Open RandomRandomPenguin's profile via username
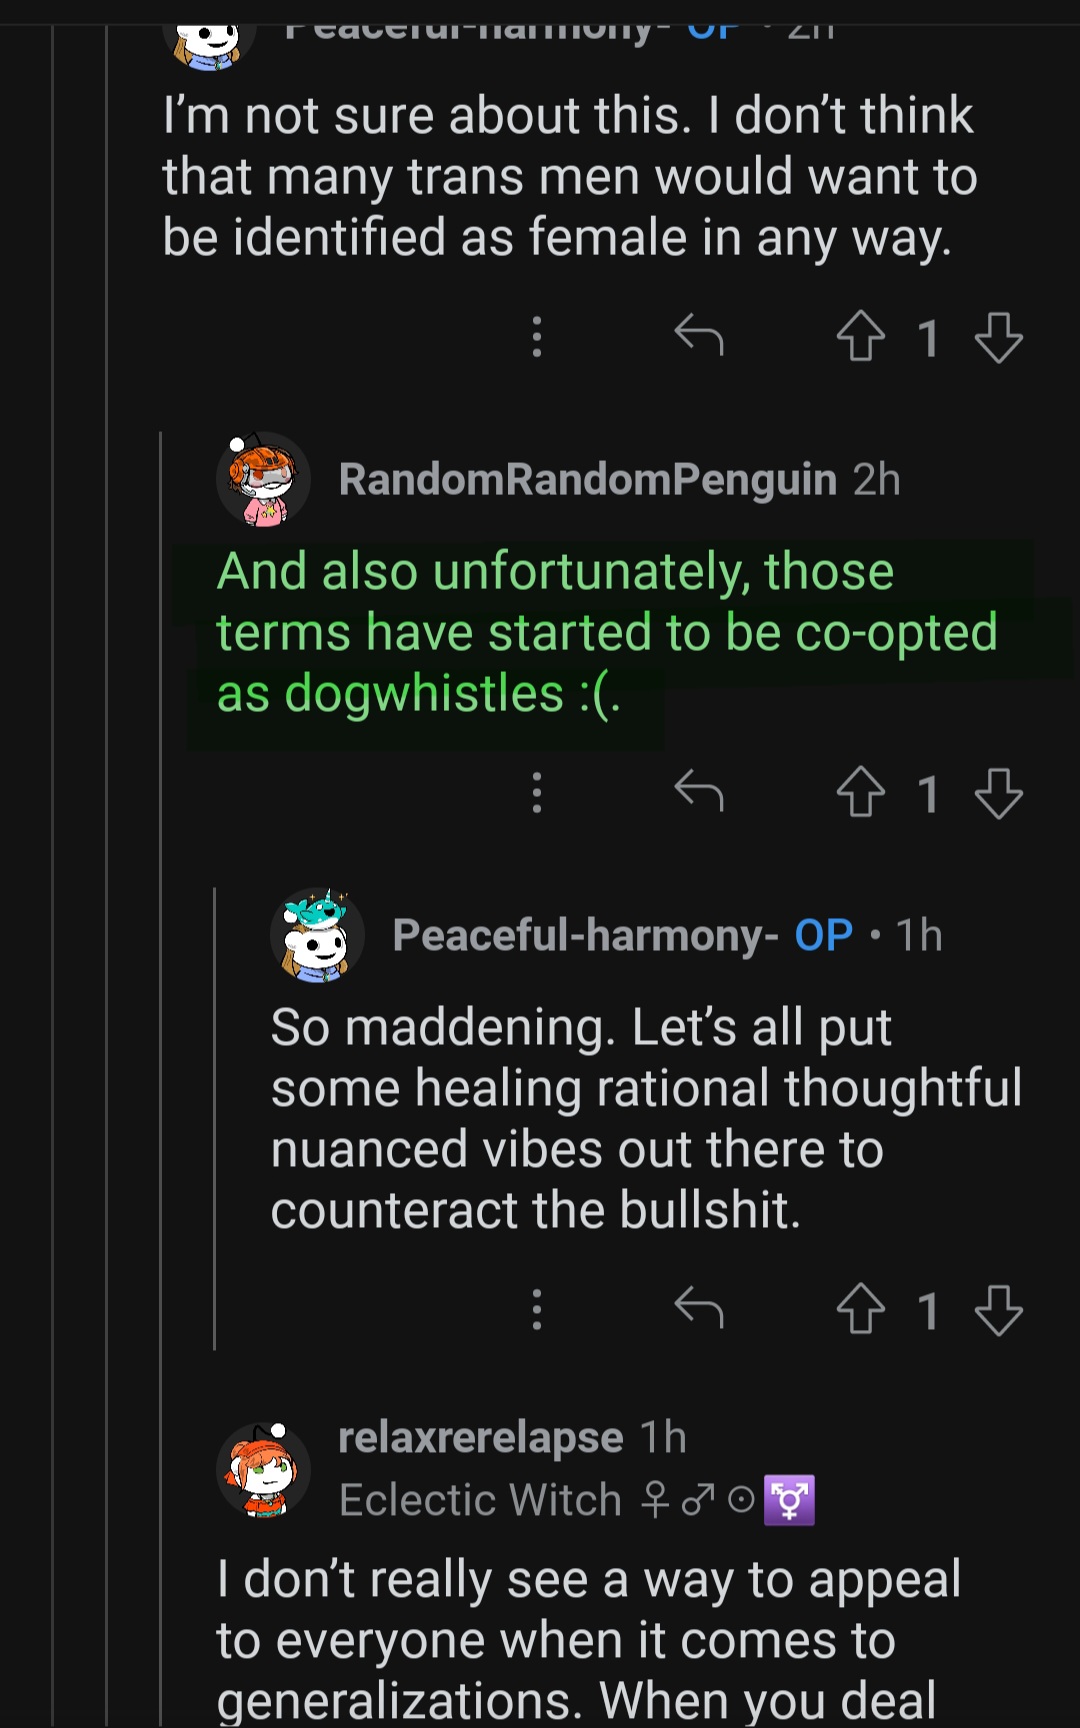 click(587, 479)
